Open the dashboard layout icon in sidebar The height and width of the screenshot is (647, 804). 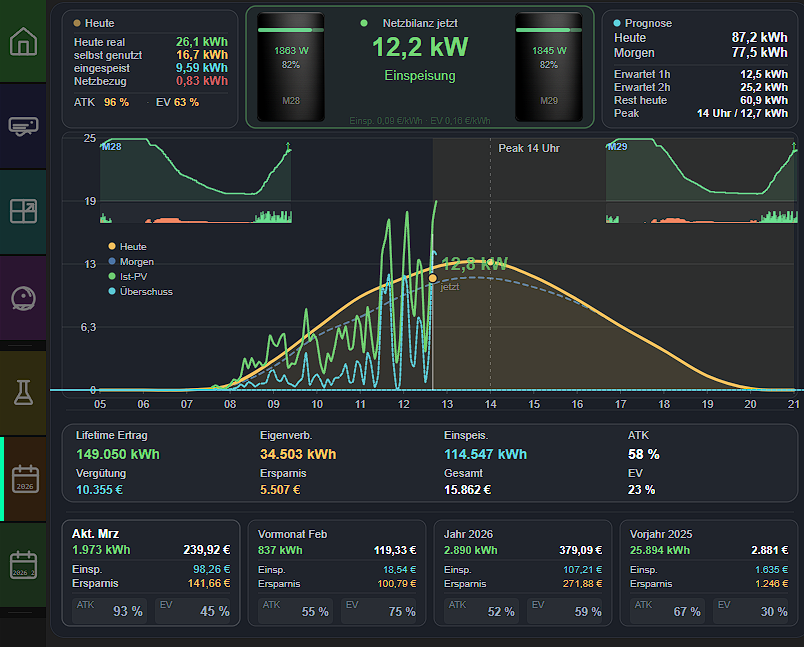[23, 211]
